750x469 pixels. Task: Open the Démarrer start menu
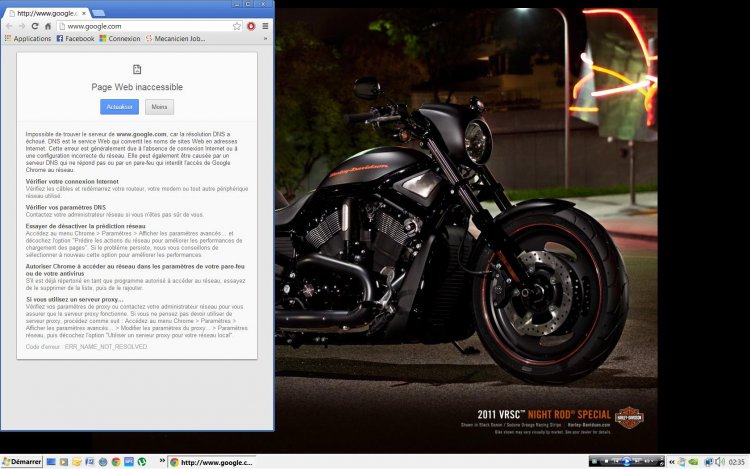pyautogui.click(x=22, y=462)
